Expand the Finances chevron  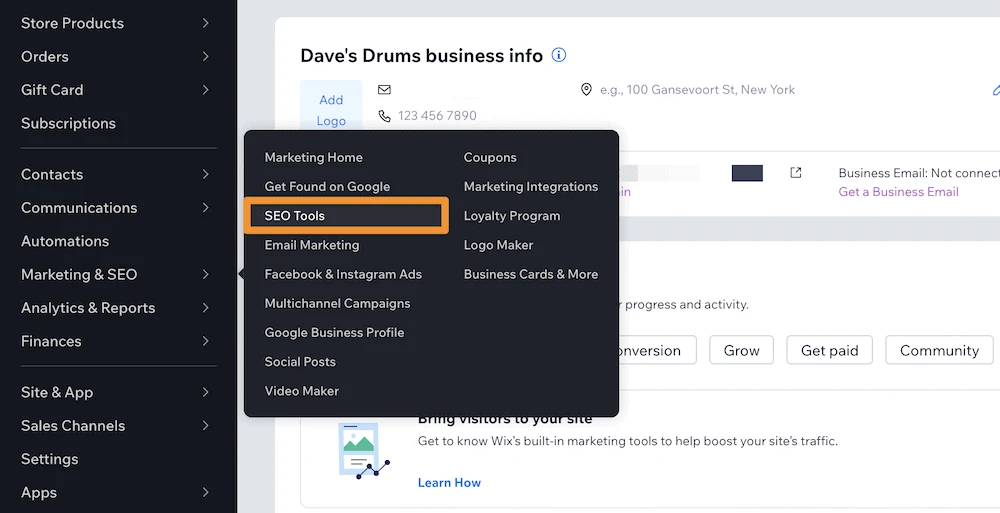click(x=205, y=341)
